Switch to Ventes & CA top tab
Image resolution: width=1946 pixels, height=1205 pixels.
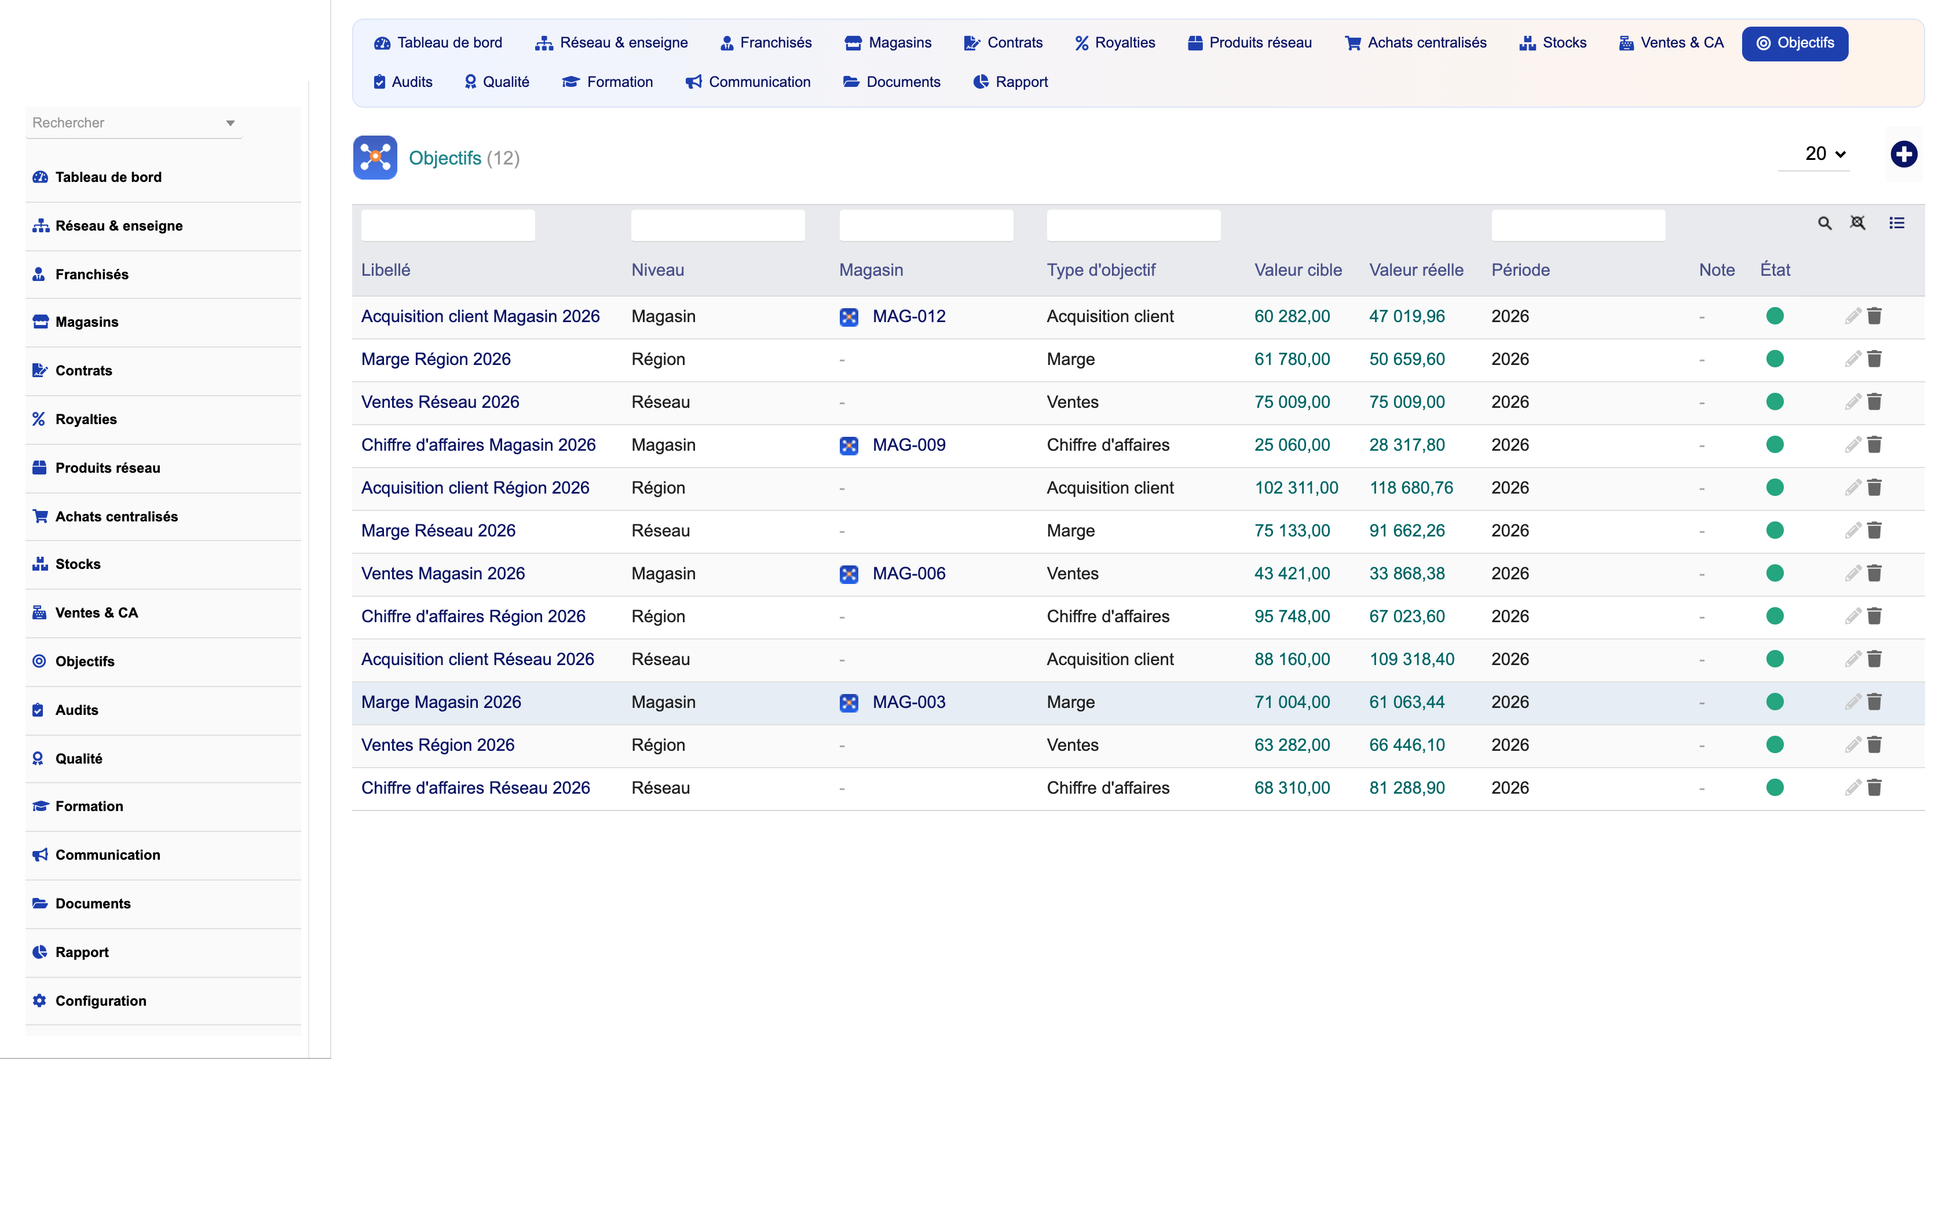[x=1671, y=43]
